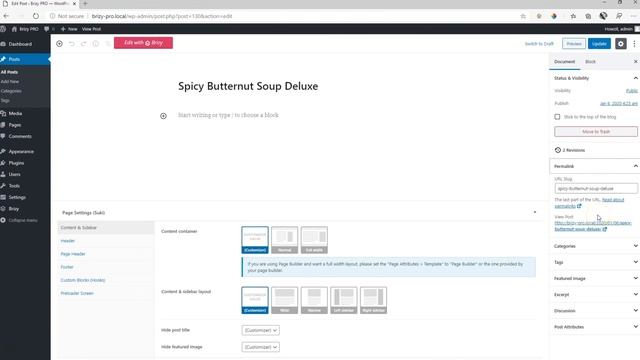Show content structure info icon

pos(96,43)
